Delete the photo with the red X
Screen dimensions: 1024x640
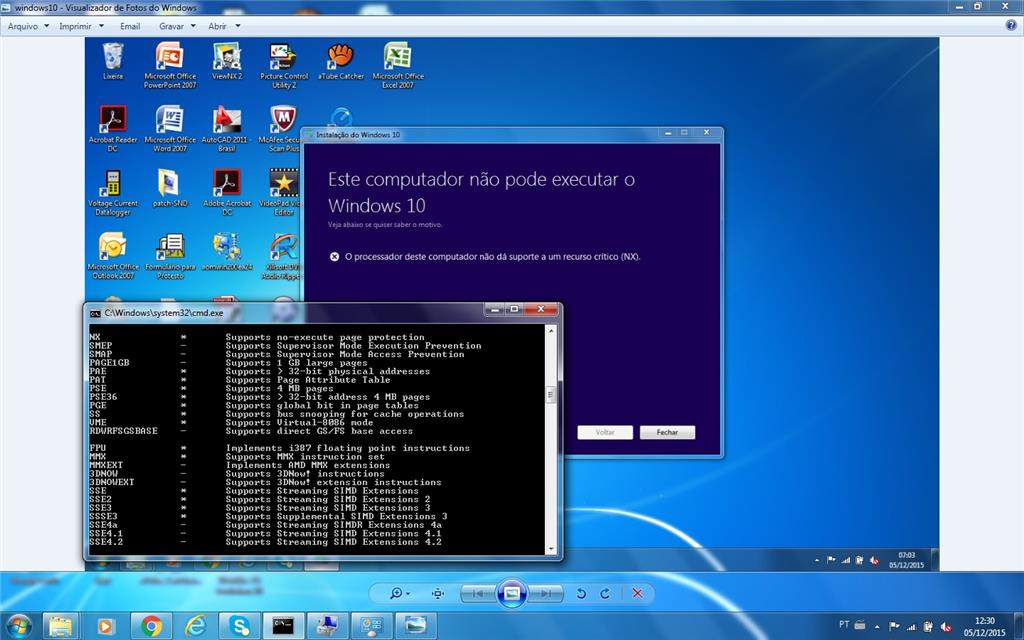point(637,593)
